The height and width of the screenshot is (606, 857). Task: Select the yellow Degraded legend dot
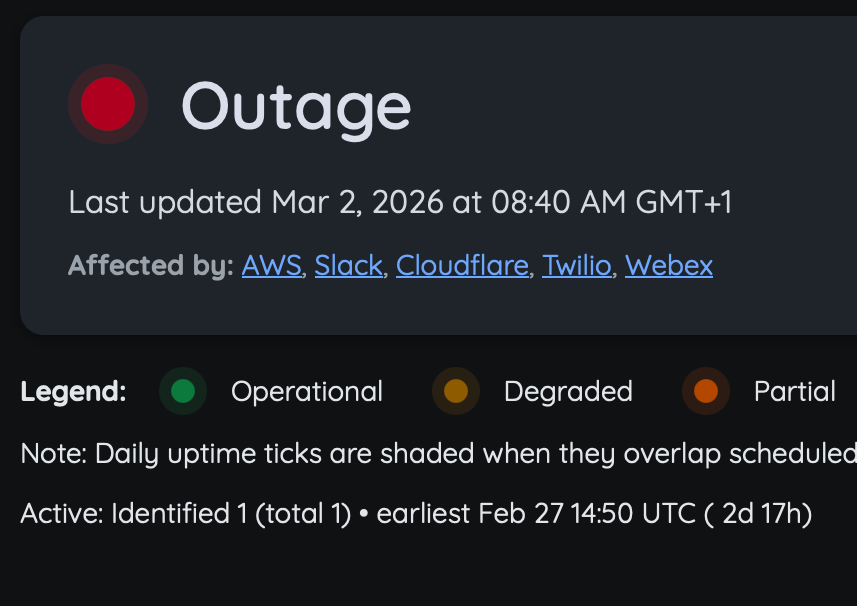[455, 391]
